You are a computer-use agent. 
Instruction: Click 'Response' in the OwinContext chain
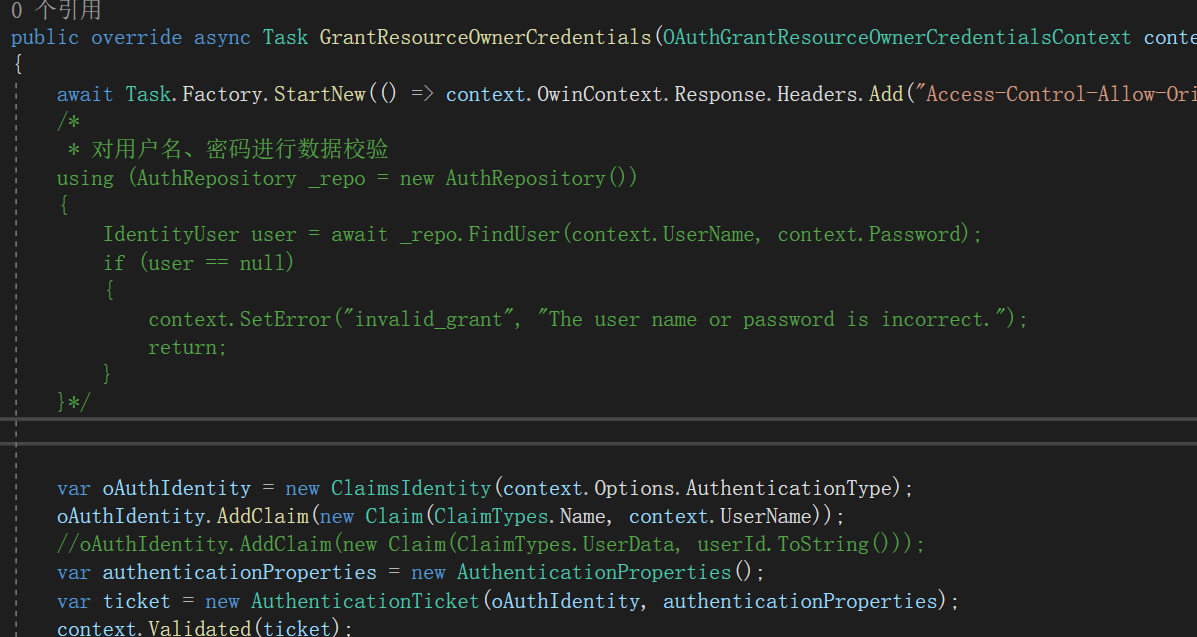[720, 94]
